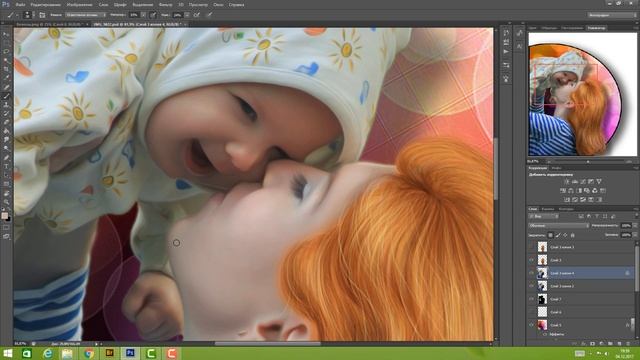Select the Zoom tool
The image size is (640, 360).
tap(6, 202)
